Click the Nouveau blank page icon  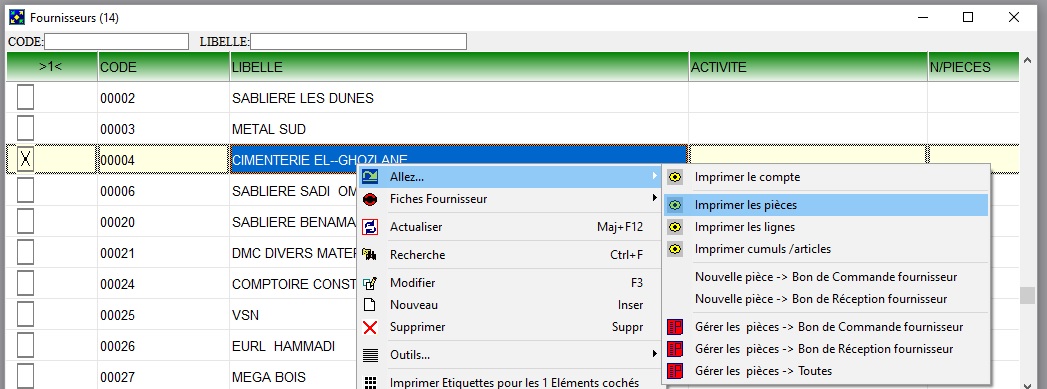click(x=369, y=305)
